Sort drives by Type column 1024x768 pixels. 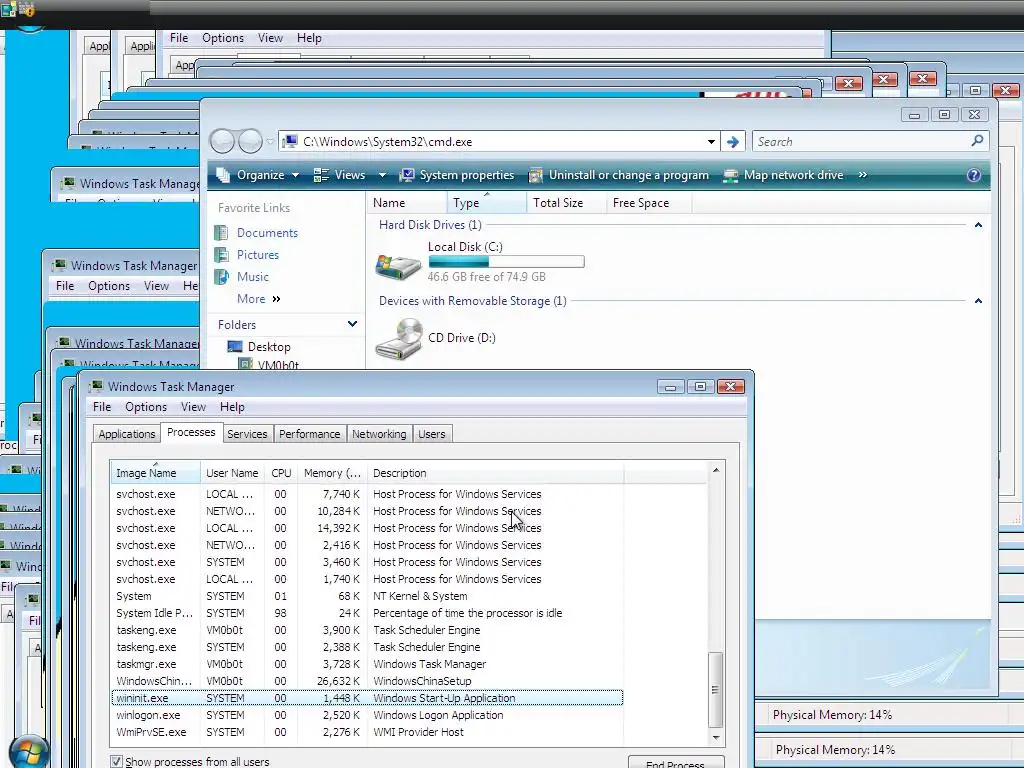[487, 203]
